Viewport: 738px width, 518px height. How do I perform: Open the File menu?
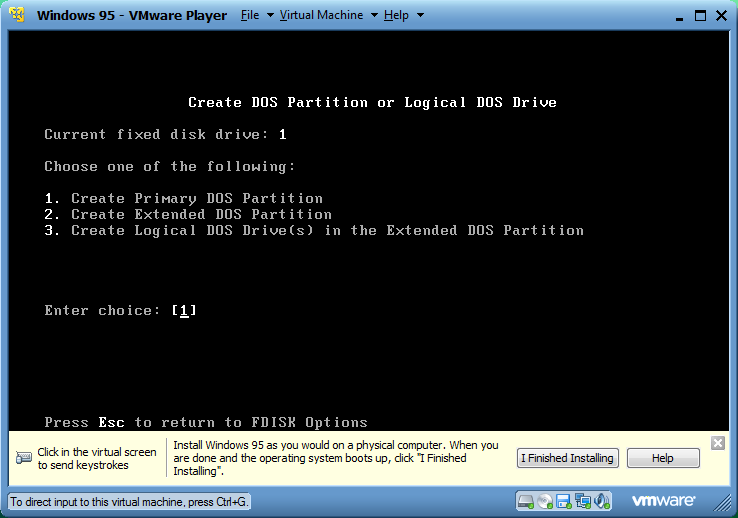click(250, 15)
